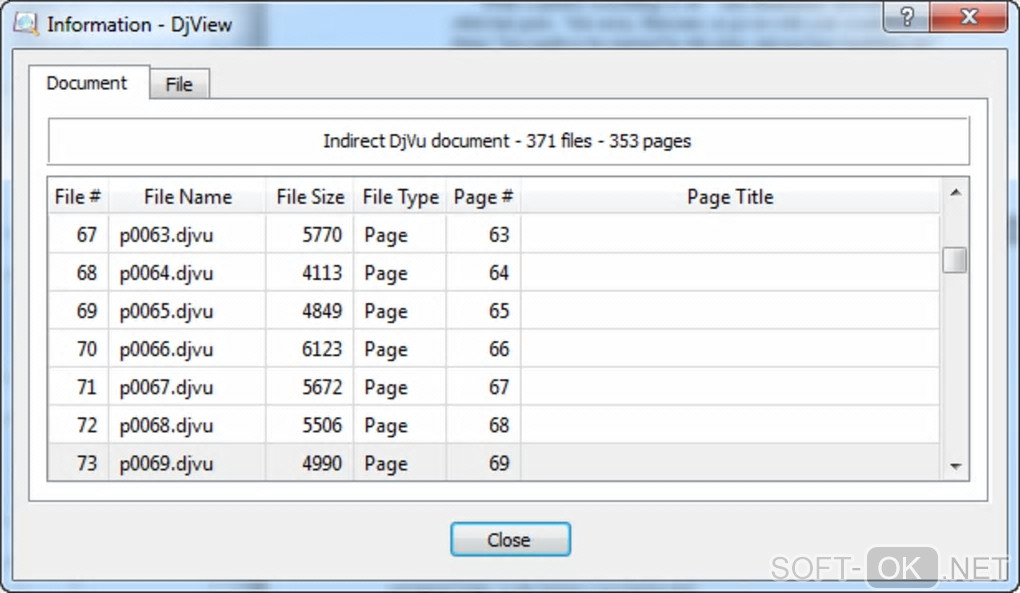This screenshot has height=593, width=1020.
Task: Switch to the File tab
Action: click(179, 84)
